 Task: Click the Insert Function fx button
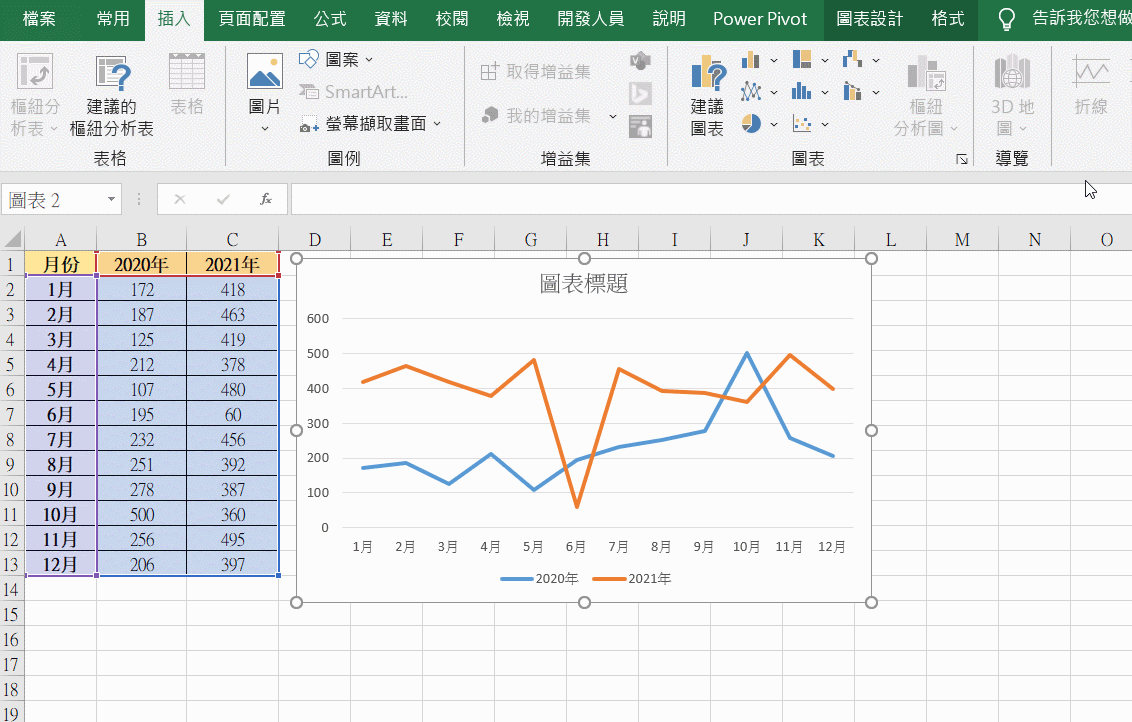tap(266, 199)
